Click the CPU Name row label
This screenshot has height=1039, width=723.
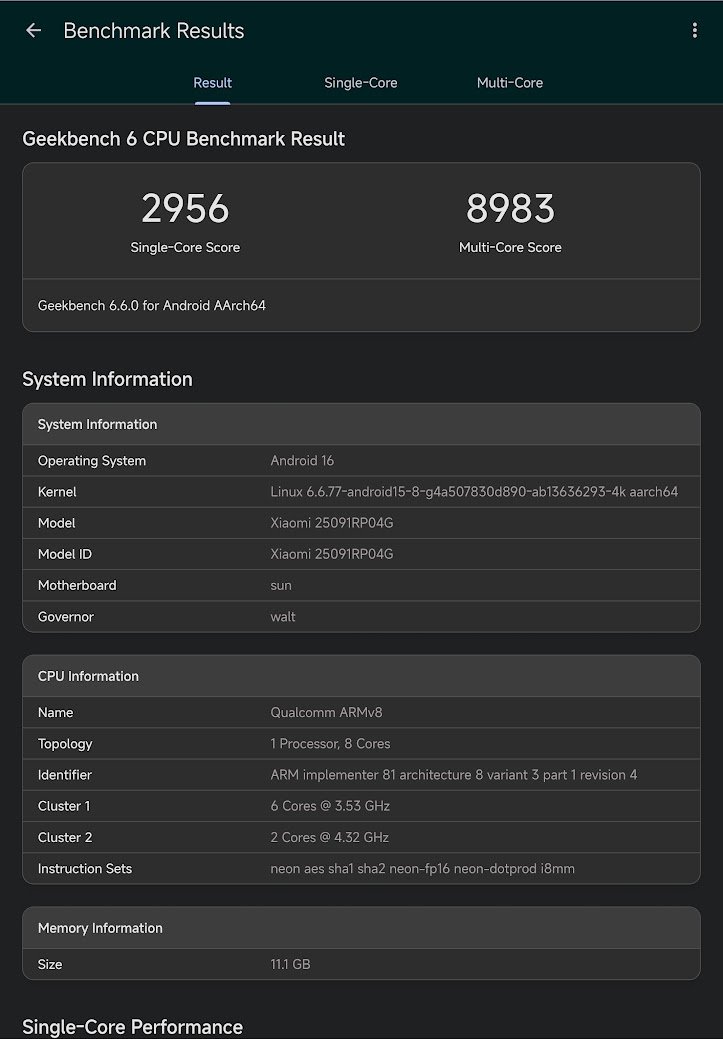(x=55, y=712)
